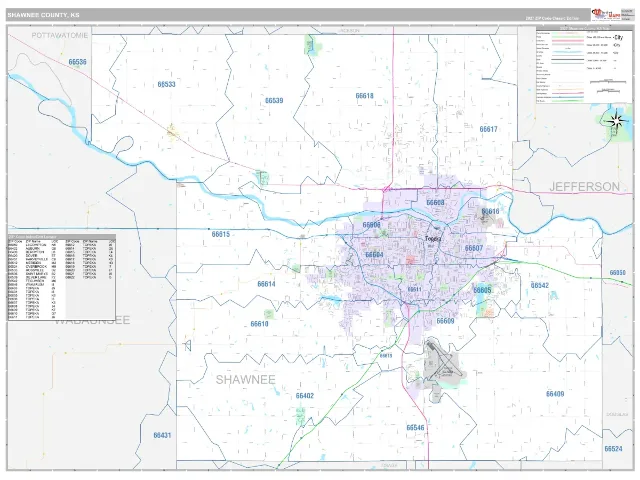640x480 pixels.
Task: Select ZIP code label 66533
Action: coord(167,84)
